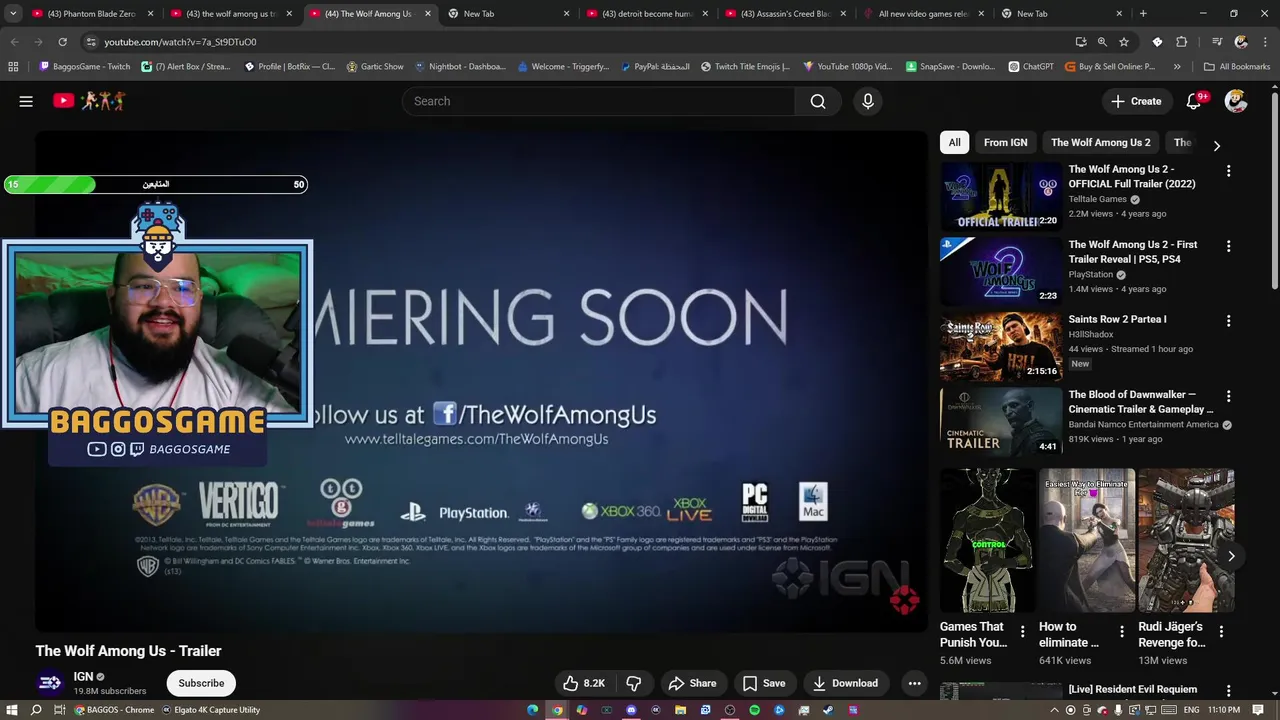Viewport: 1280px width, 720px height.
Task: Open Windows Start menu
Action: tap(12, 710)
